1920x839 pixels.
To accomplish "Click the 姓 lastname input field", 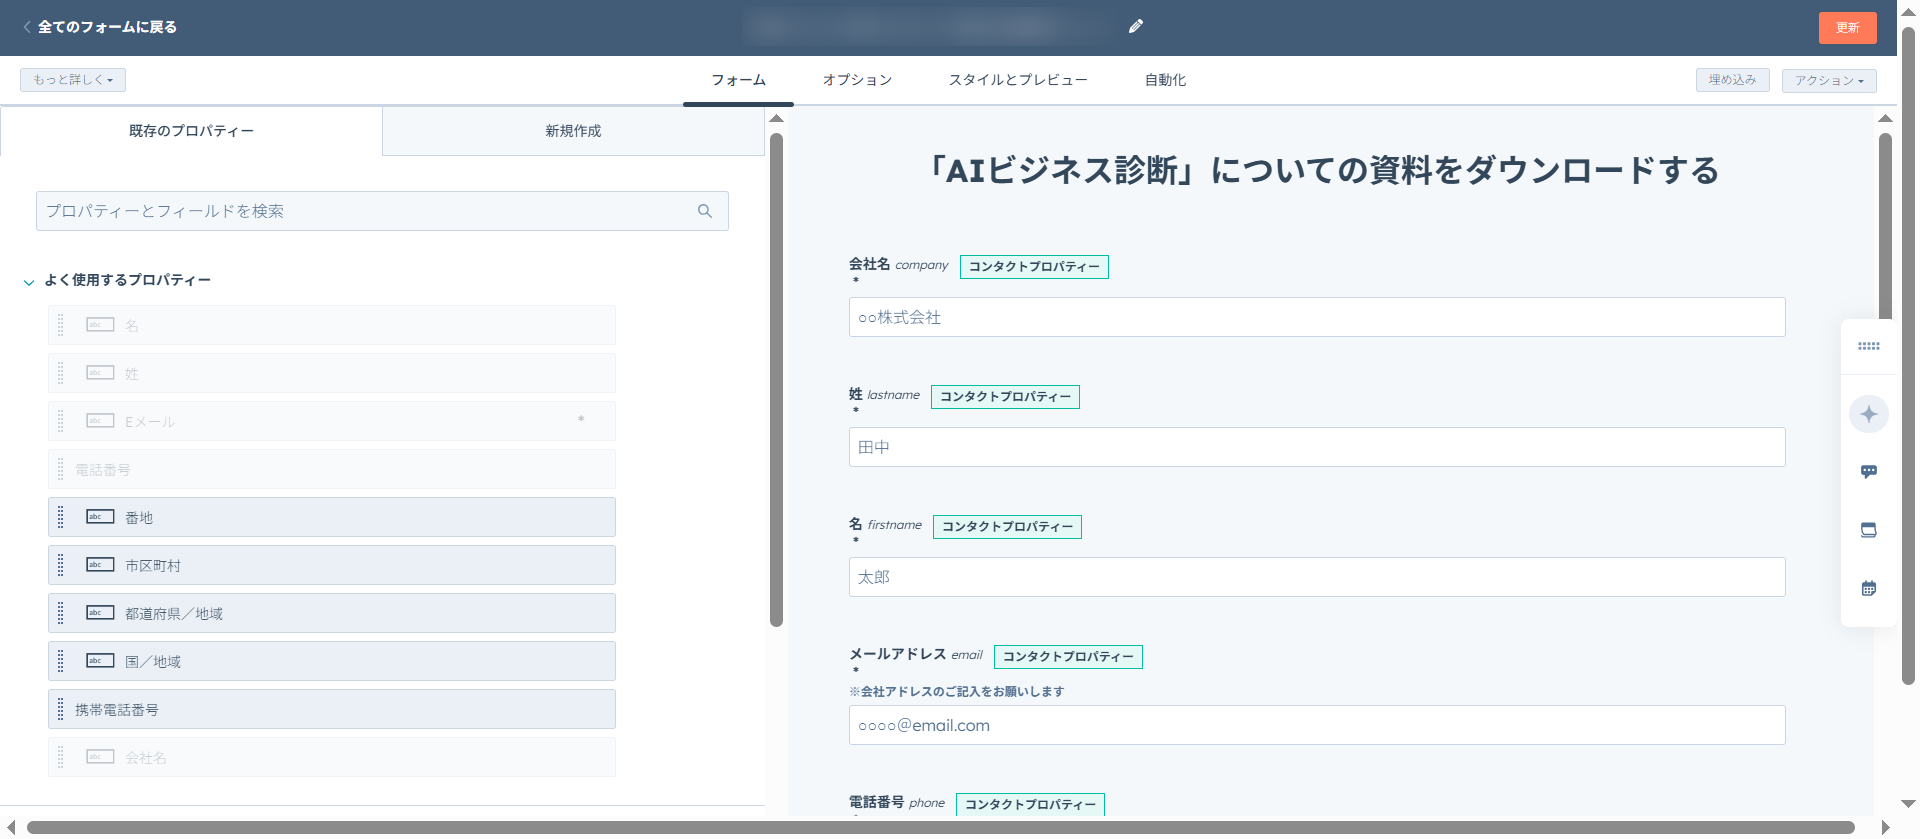I will (x=1317, y=447).
